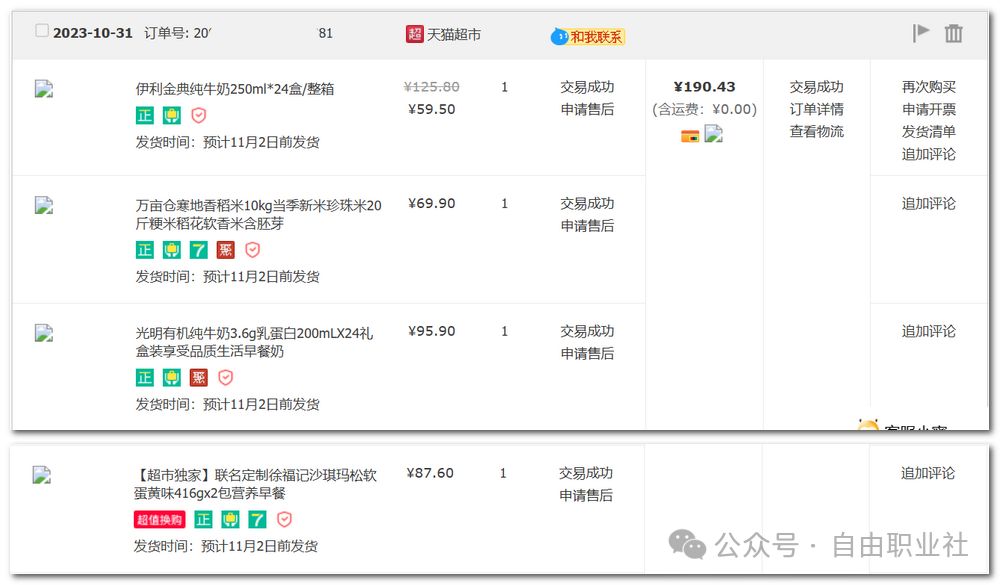Click the red 聚 badge under 光明有机纯牛奶
The image size is (1000, 585).
[198, 378]
